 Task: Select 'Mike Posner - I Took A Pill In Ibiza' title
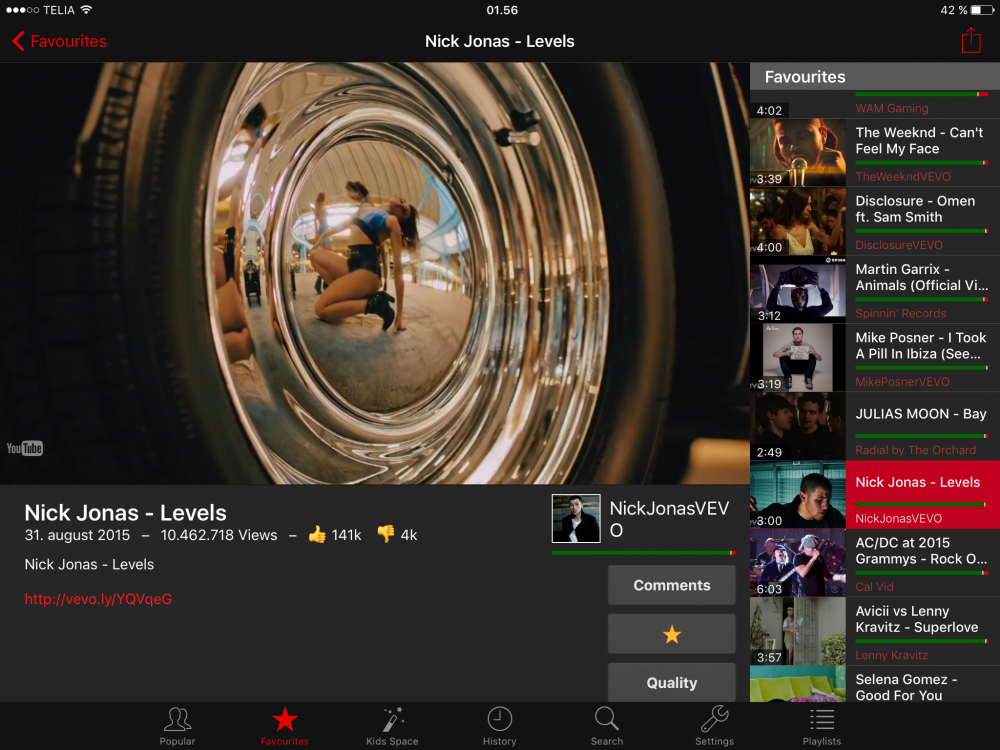click(920, 345)
